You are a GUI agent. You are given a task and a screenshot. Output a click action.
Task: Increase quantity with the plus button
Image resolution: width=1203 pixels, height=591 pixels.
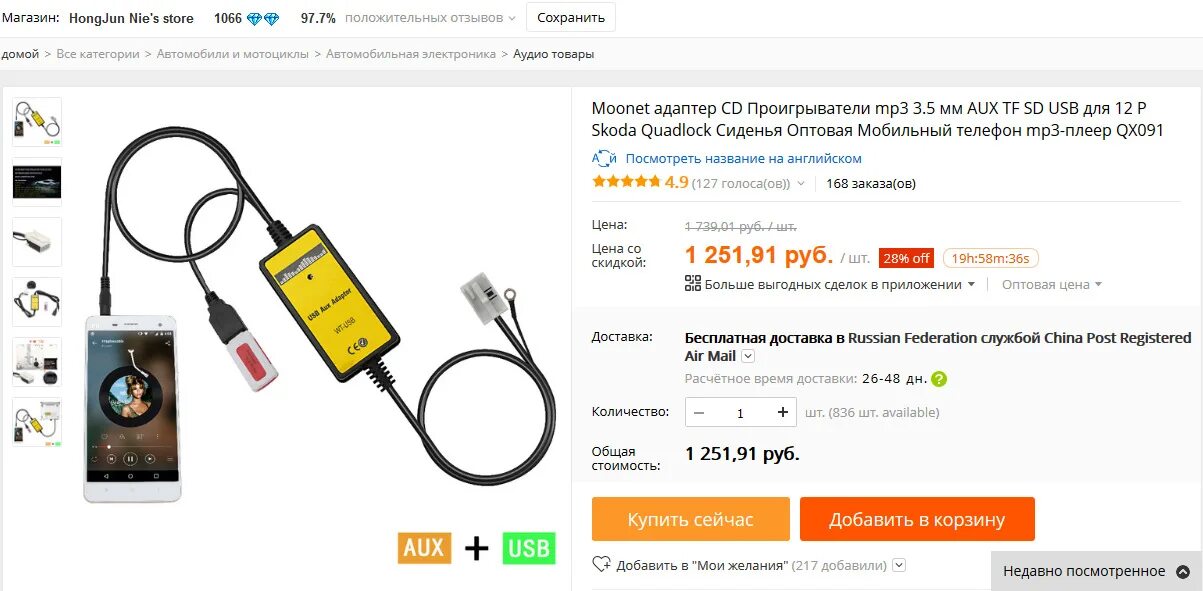[783, 412]
